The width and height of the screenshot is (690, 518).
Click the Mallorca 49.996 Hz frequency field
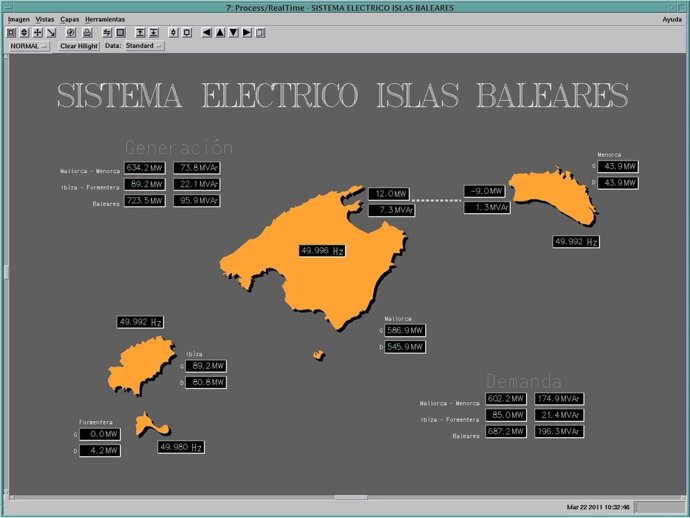click(x=322, y=251)
